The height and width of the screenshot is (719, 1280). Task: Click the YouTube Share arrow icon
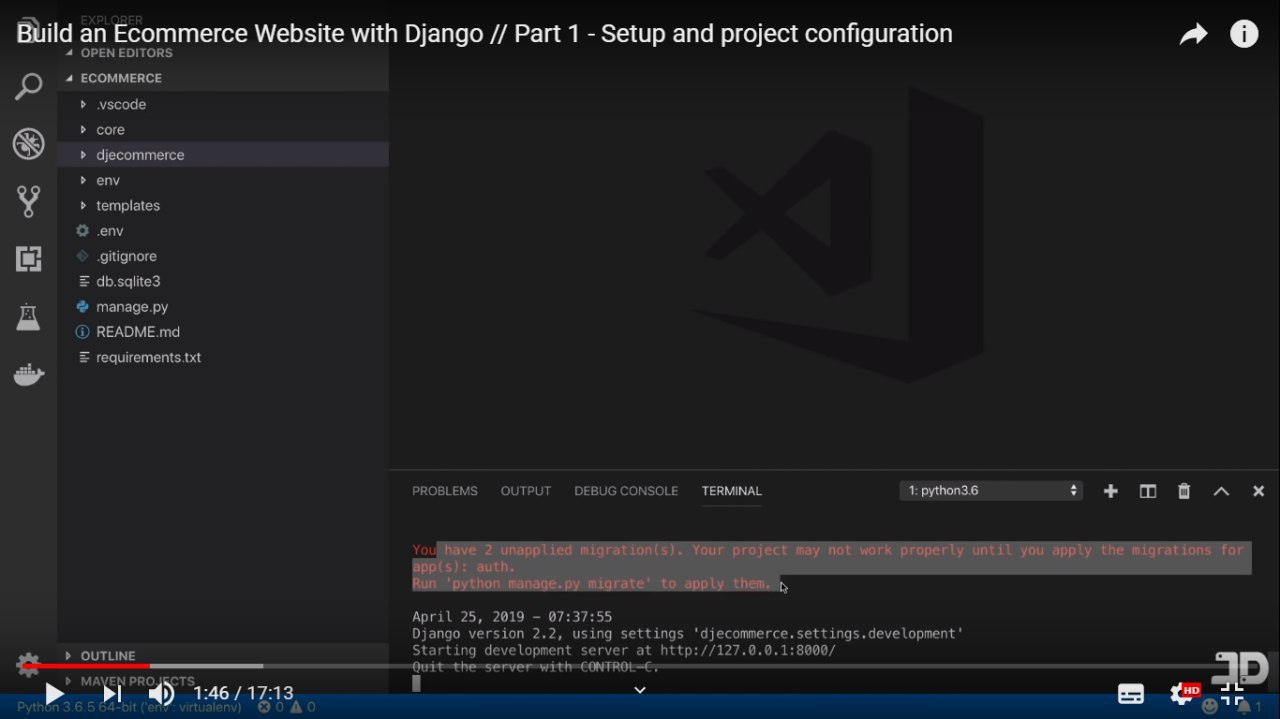point(1193,35)
